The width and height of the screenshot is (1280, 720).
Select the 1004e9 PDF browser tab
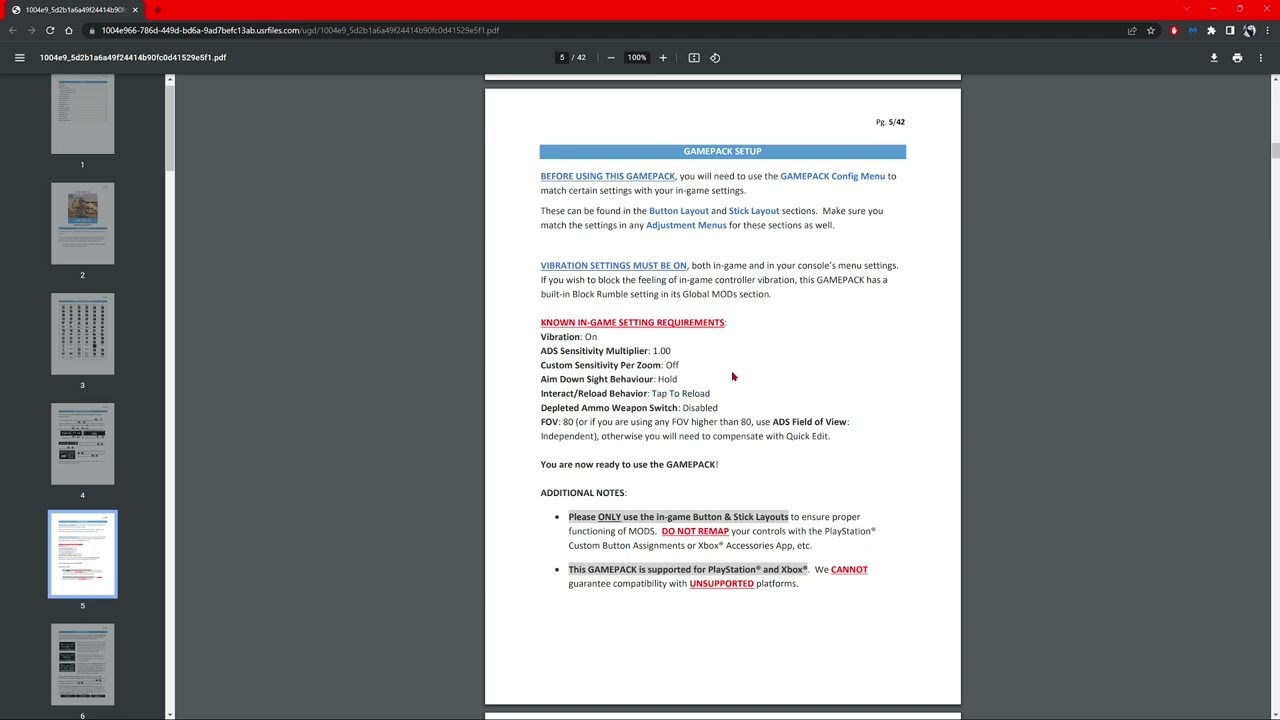tap(74, 10)
